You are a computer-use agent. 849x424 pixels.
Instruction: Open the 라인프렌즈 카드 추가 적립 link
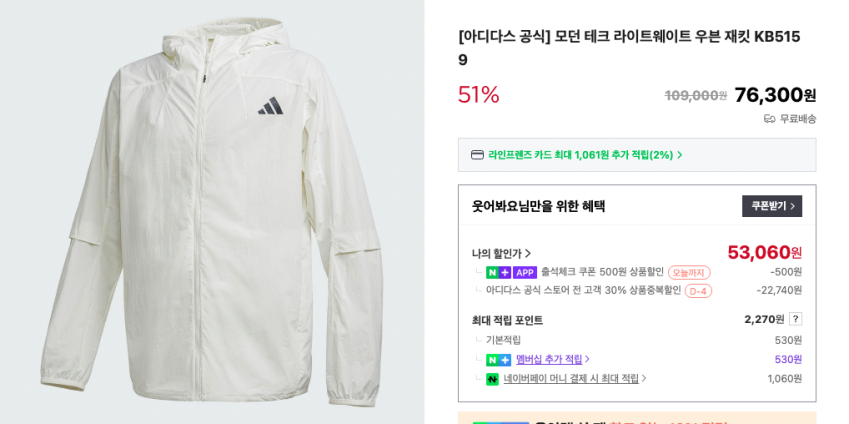coord(580,155)
